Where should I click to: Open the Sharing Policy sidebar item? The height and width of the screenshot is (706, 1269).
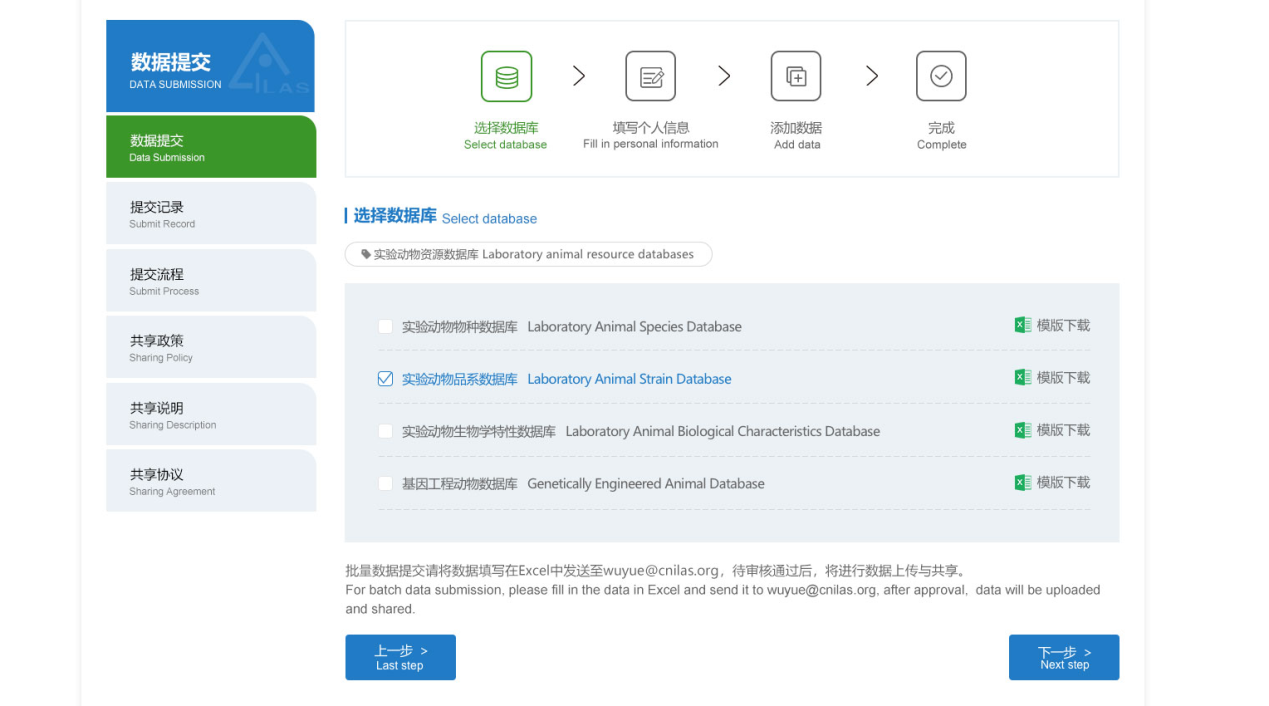(211, 347)
